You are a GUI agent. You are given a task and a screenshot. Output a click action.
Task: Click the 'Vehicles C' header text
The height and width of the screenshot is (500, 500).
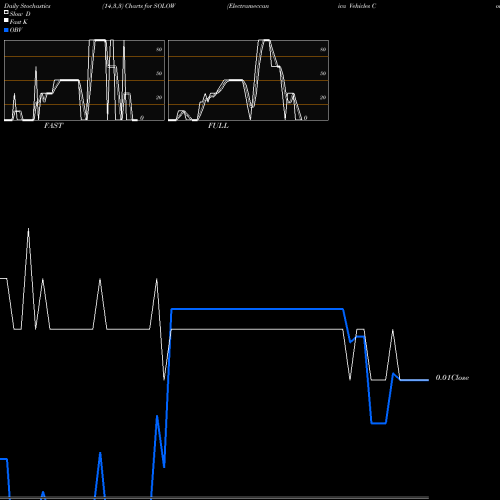pyautogui.click(x=363, y=6)
